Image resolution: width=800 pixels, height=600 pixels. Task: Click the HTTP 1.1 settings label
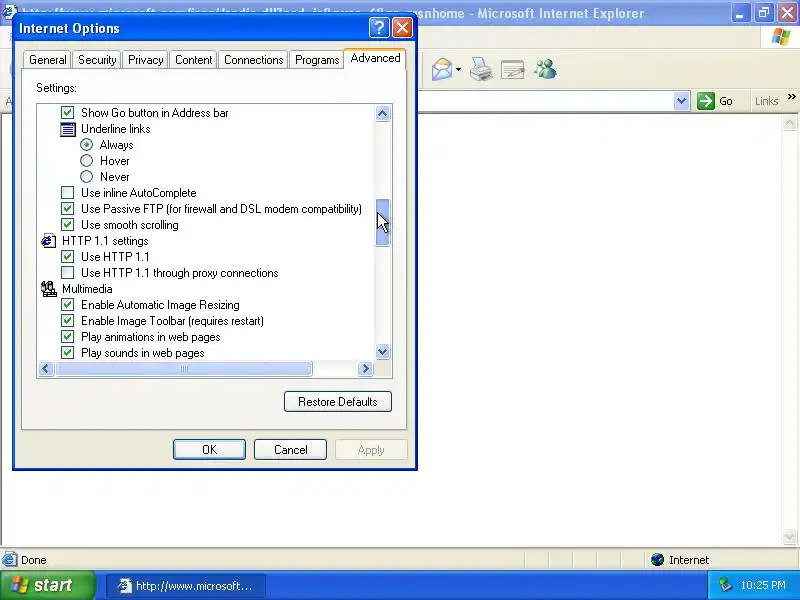click(x=105, y=241)
